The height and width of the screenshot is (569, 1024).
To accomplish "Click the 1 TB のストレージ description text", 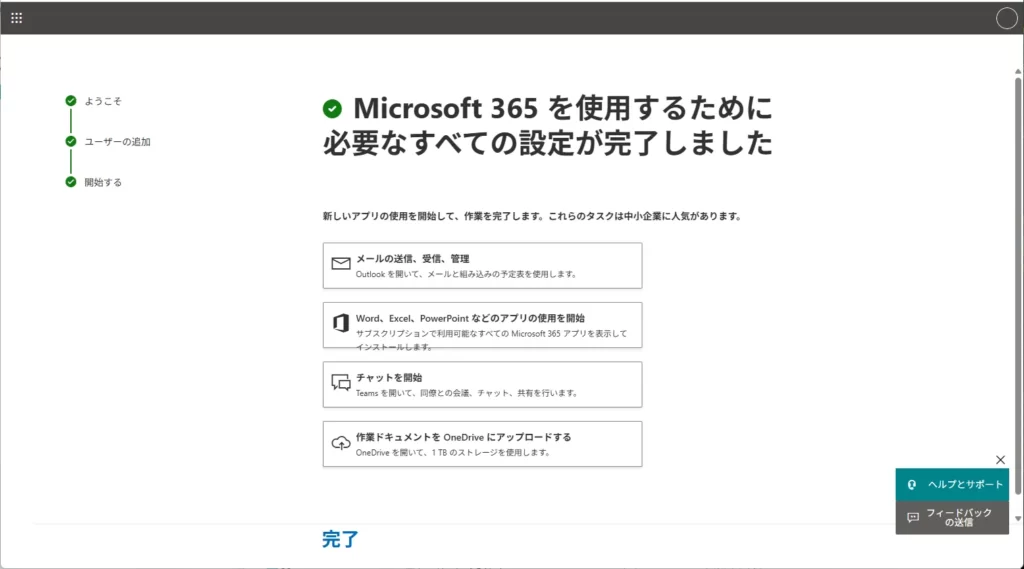I will pyautogui.click(x=453, y=453).
